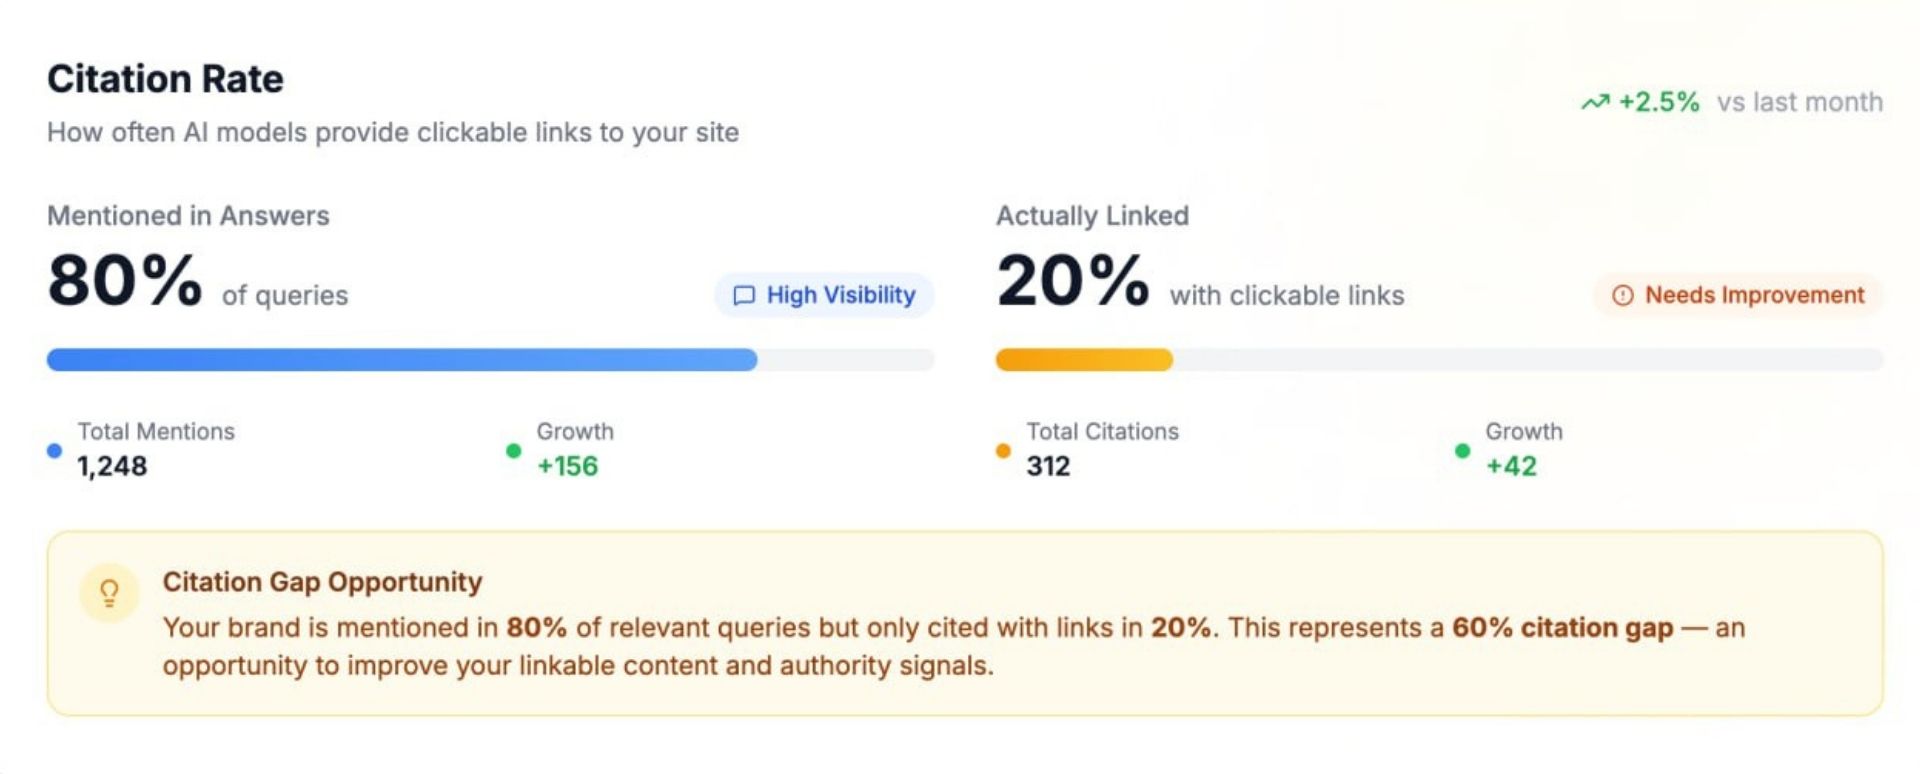
Task: Expand the Mentioned in Answers section
Action: (188, 215)
